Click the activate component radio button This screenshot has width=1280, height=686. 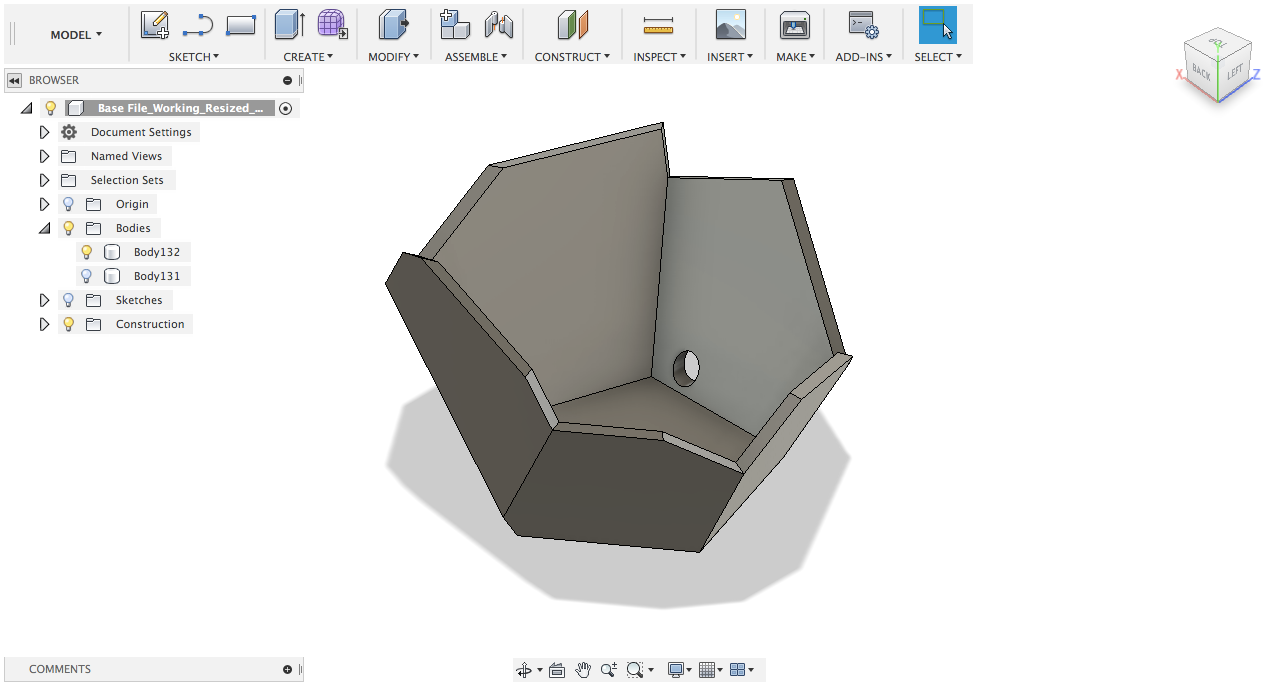pyautogui.click(x=286, y=108)
